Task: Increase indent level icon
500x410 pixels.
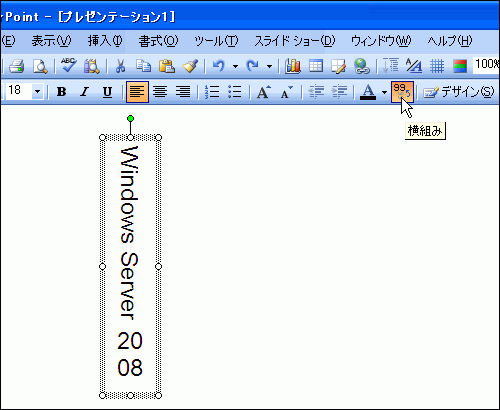Action: click(x=339, y=92)
